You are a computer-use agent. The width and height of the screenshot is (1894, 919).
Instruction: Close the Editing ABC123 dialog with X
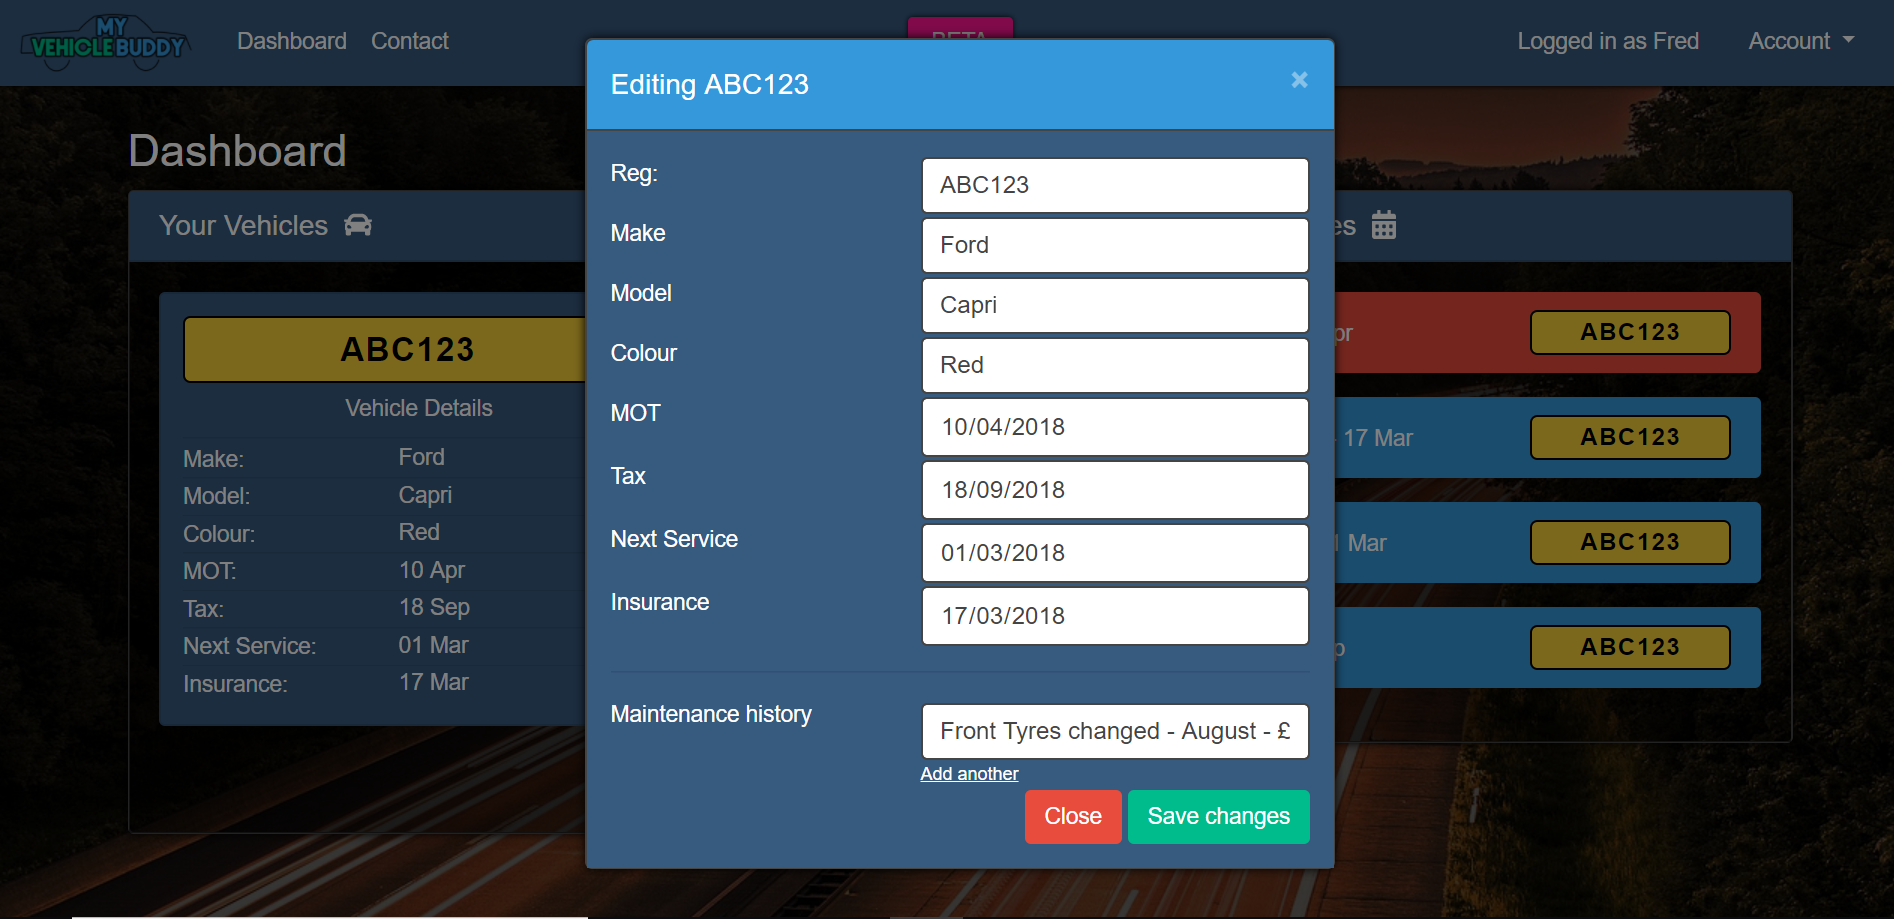click(x=1299, y=80)
